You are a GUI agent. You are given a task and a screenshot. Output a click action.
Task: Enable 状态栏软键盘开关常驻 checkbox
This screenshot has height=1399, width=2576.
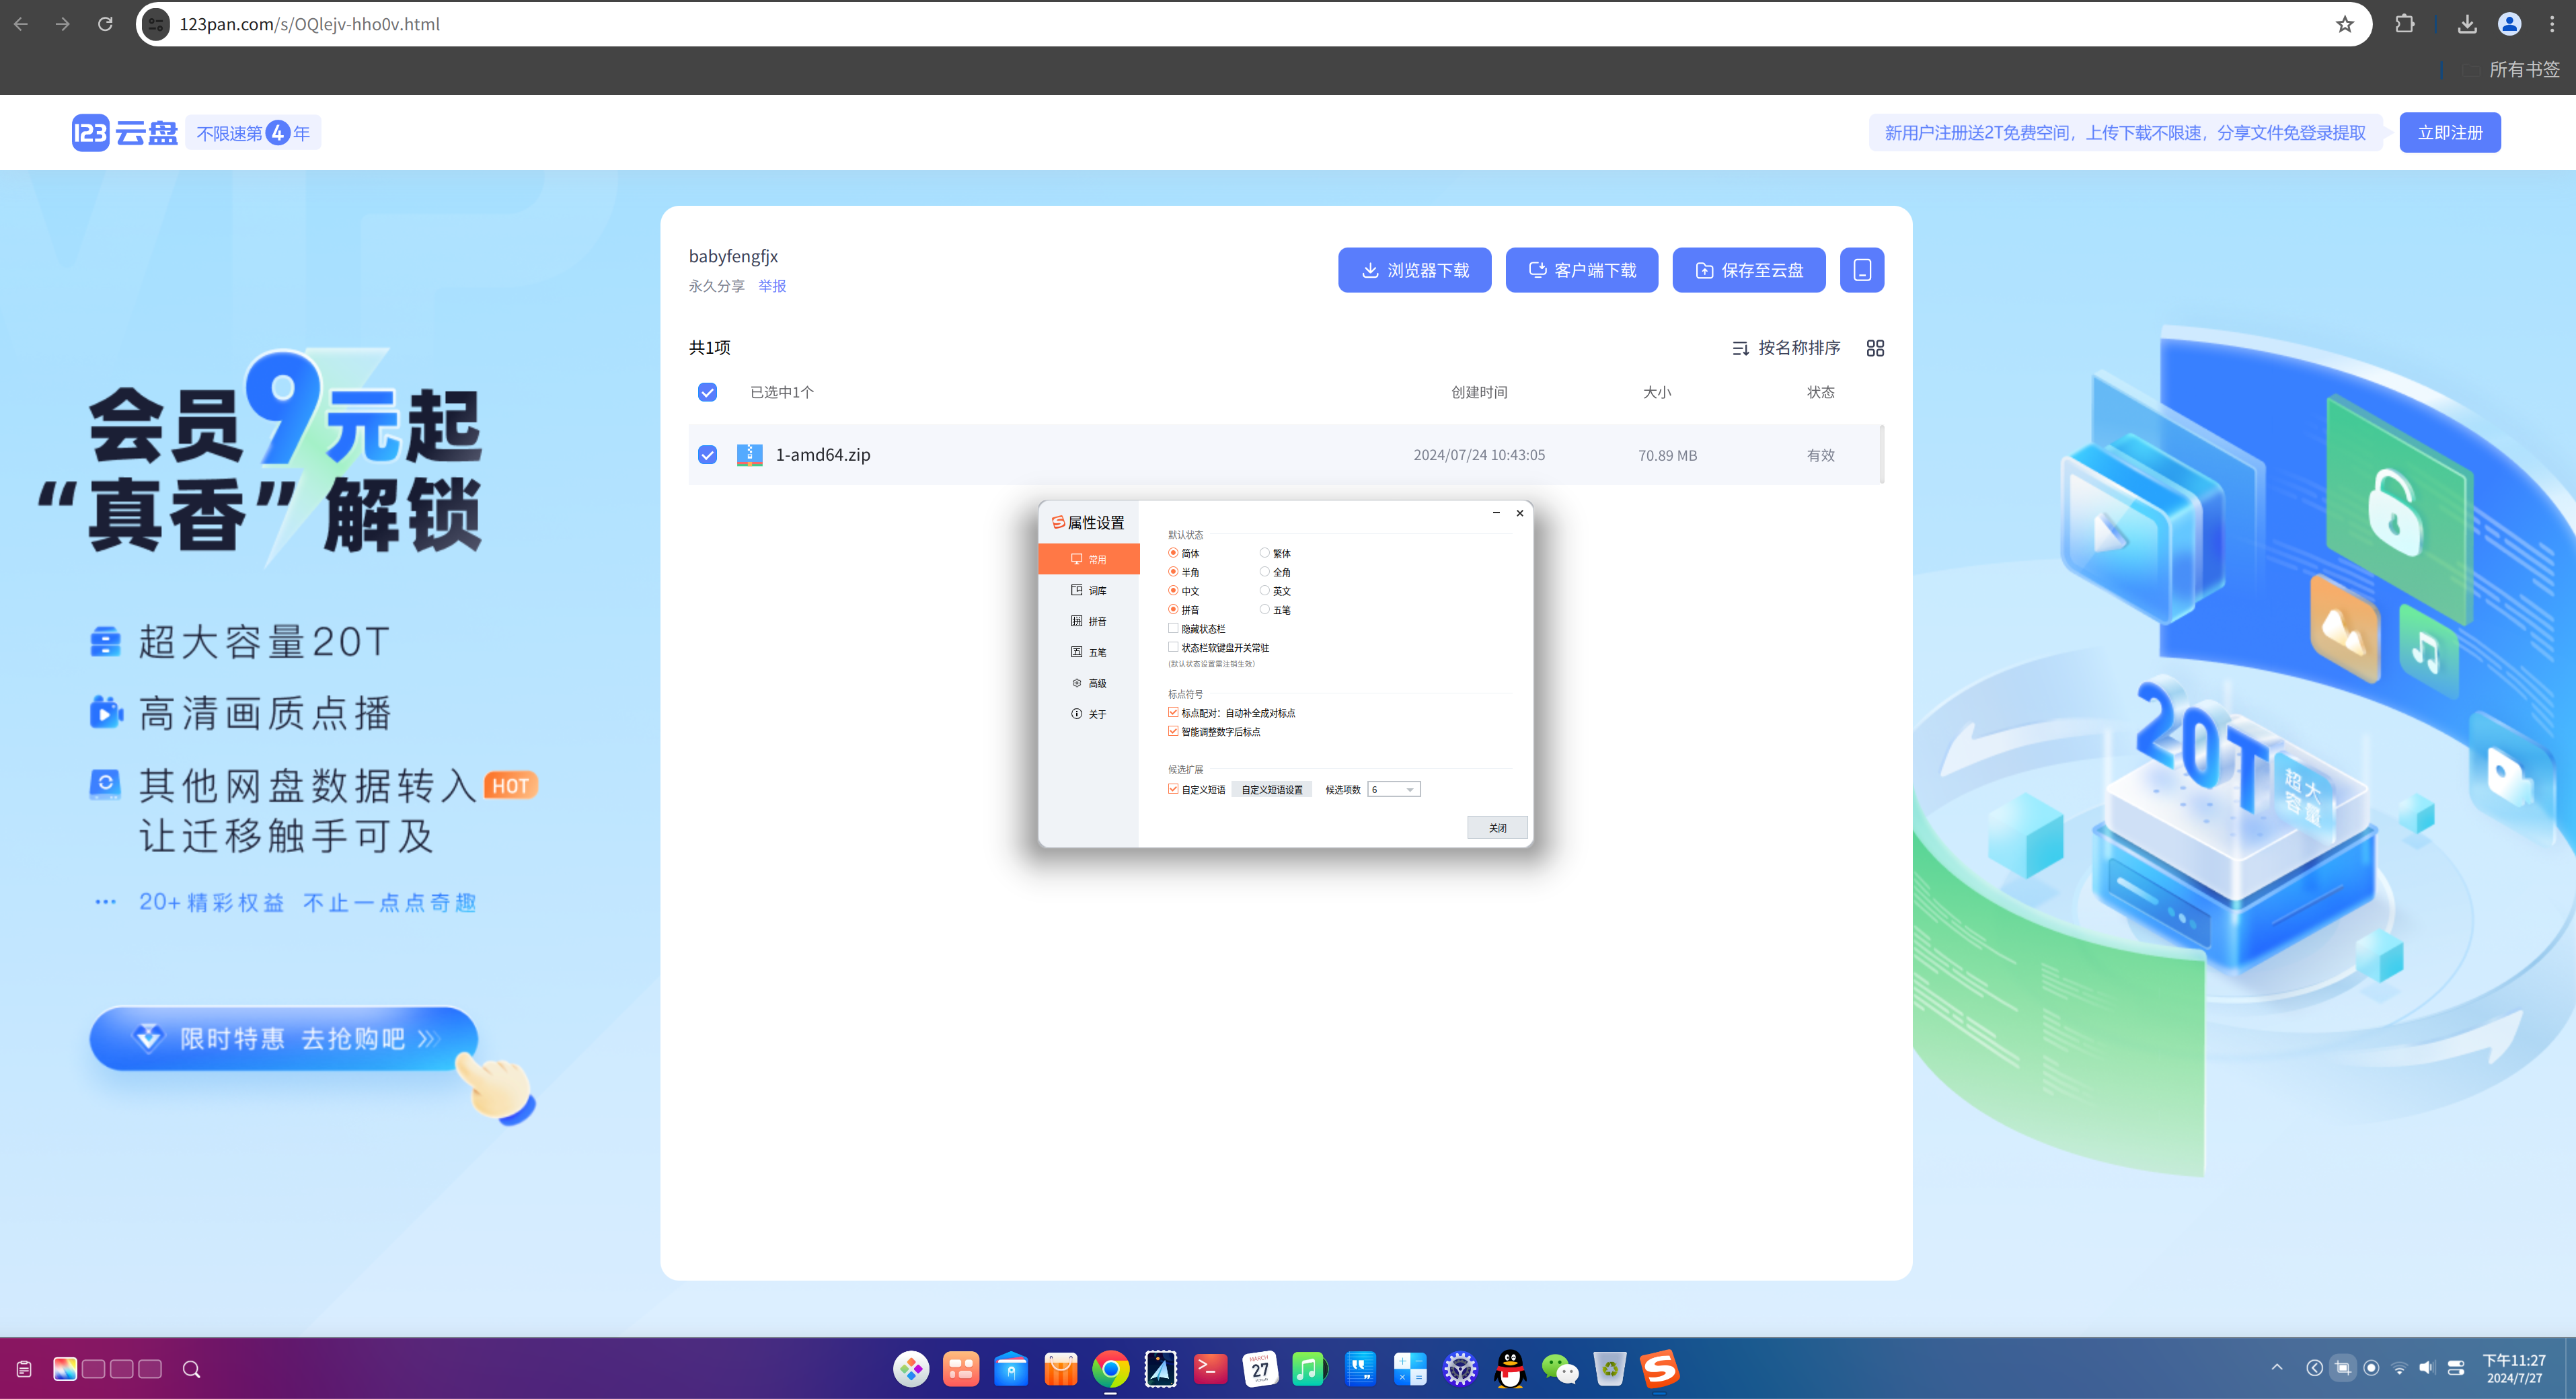[1173, 648]
